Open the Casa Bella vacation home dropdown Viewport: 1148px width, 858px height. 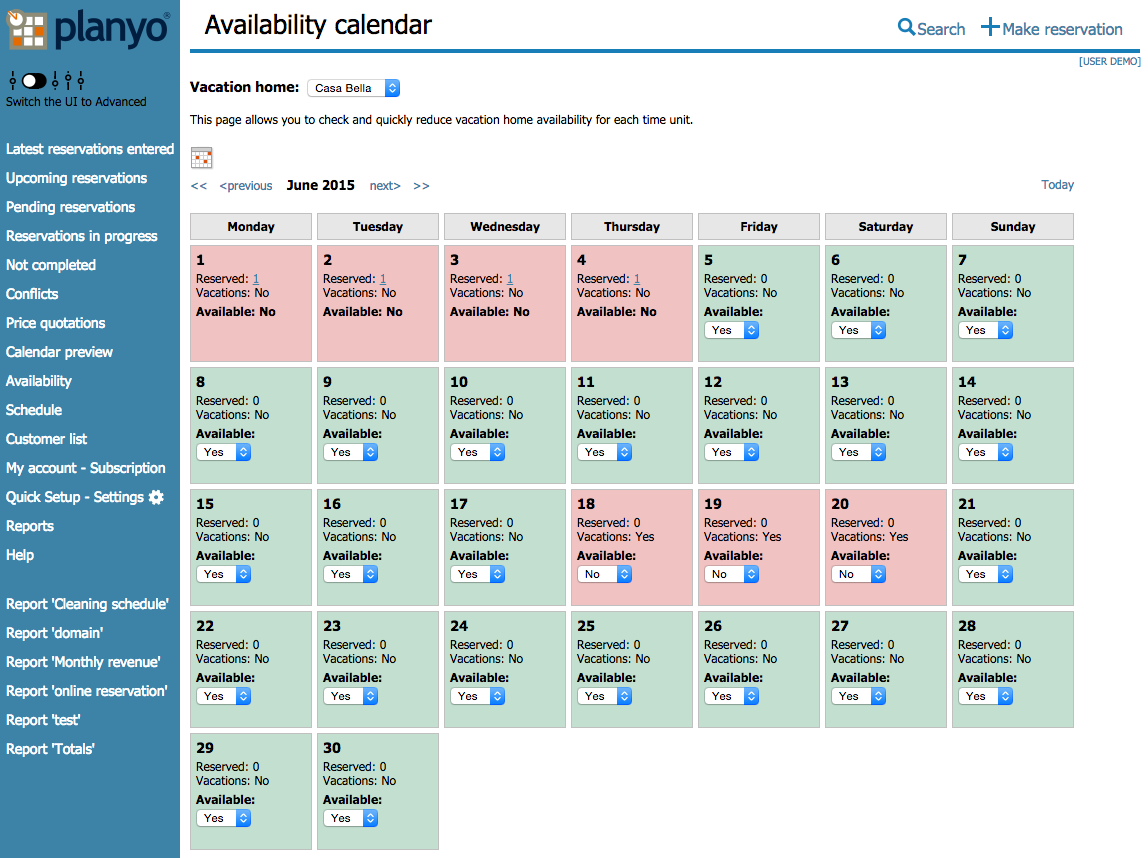tap(354, 88)
